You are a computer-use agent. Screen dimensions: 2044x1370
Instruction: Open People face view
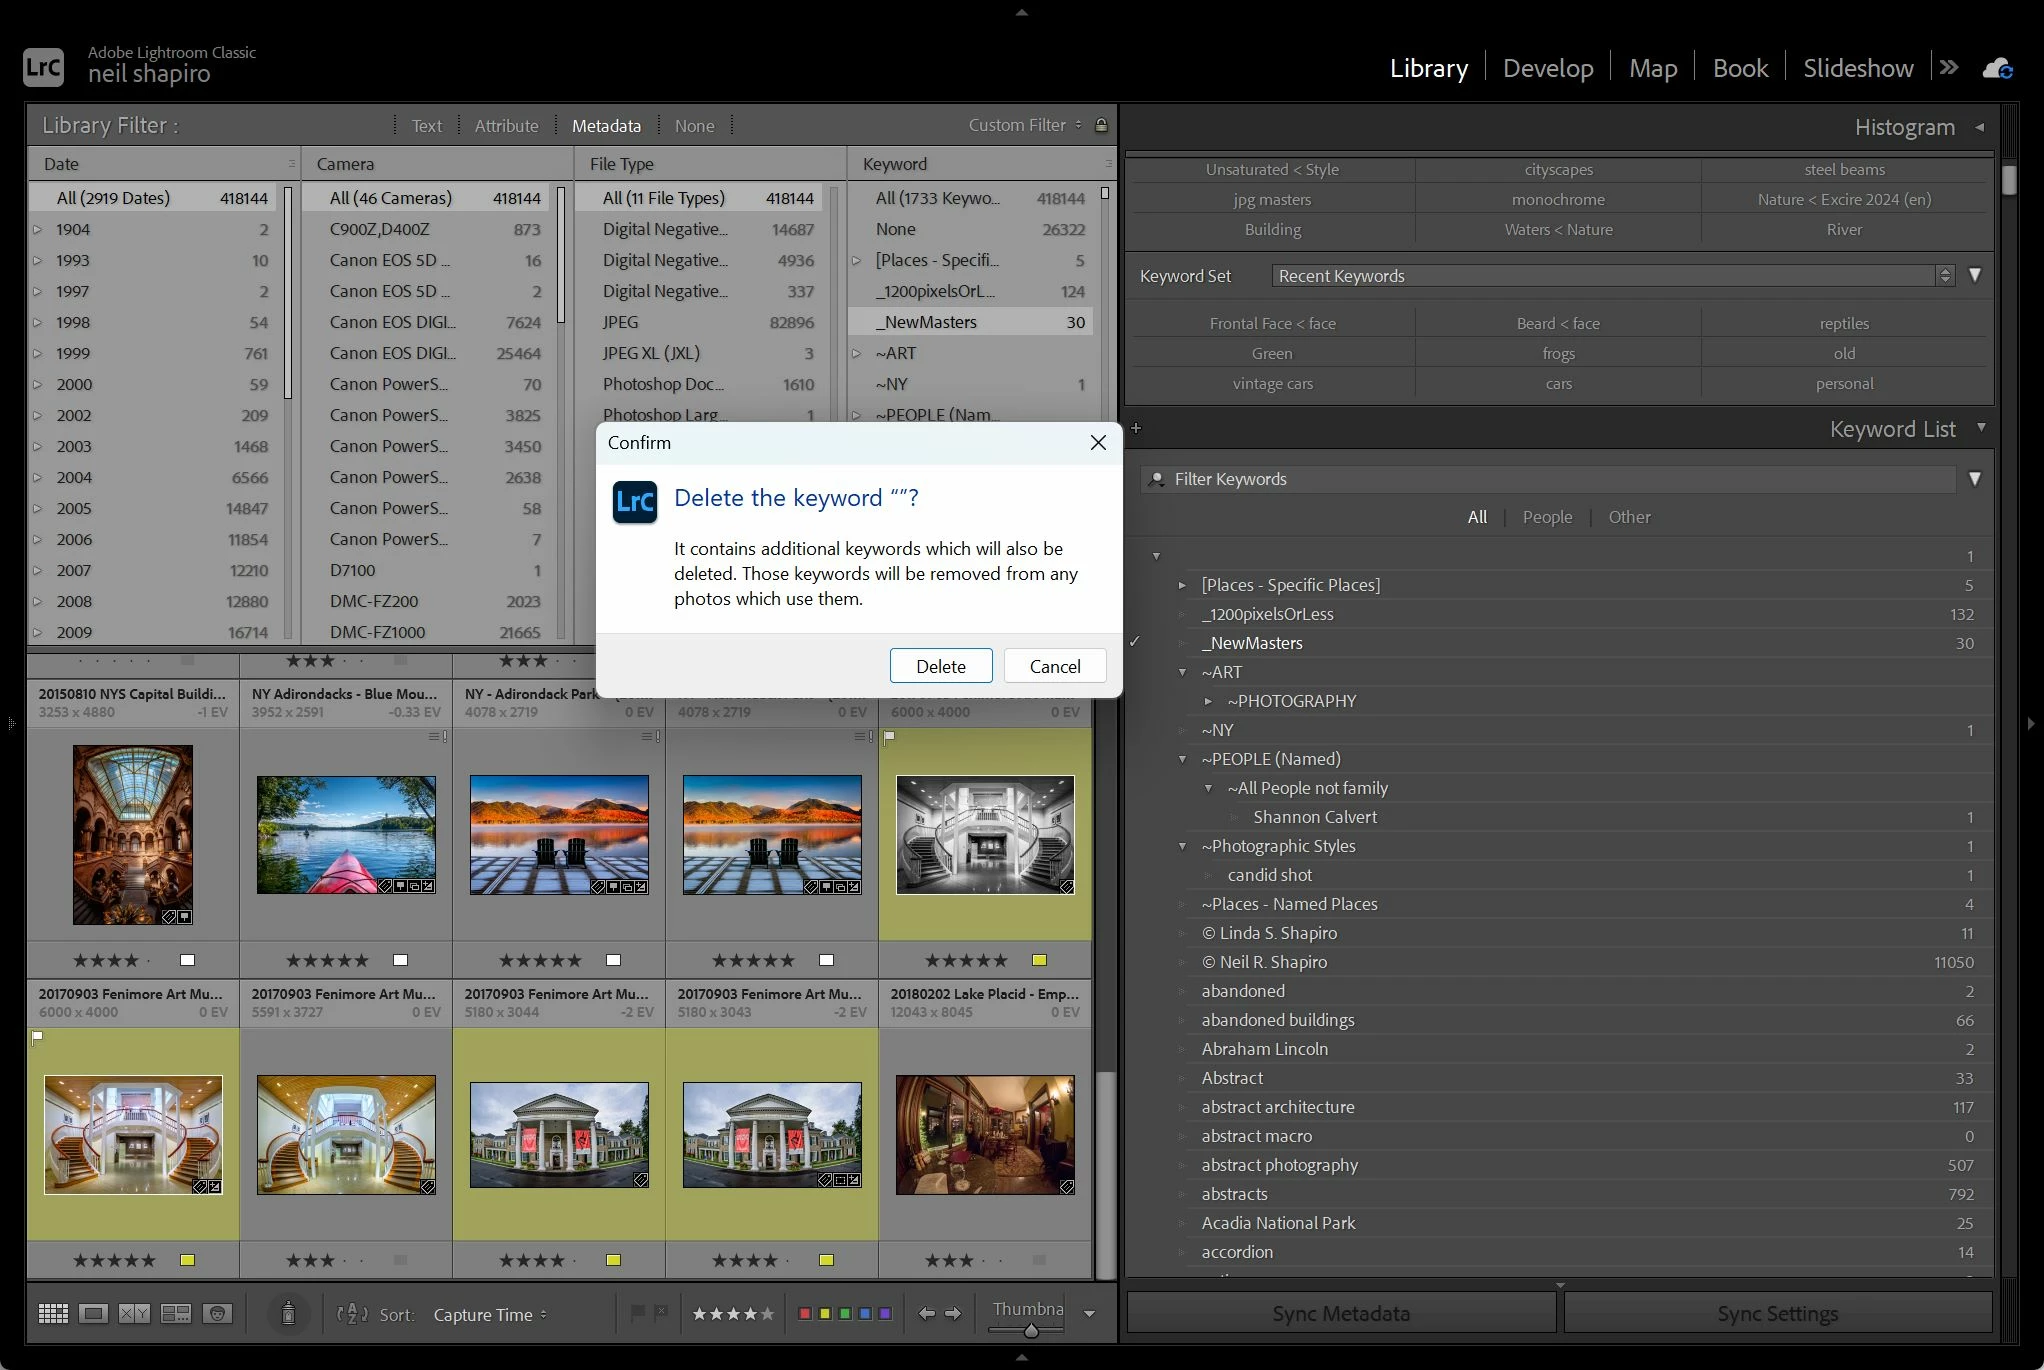(x=217, y=1314)
